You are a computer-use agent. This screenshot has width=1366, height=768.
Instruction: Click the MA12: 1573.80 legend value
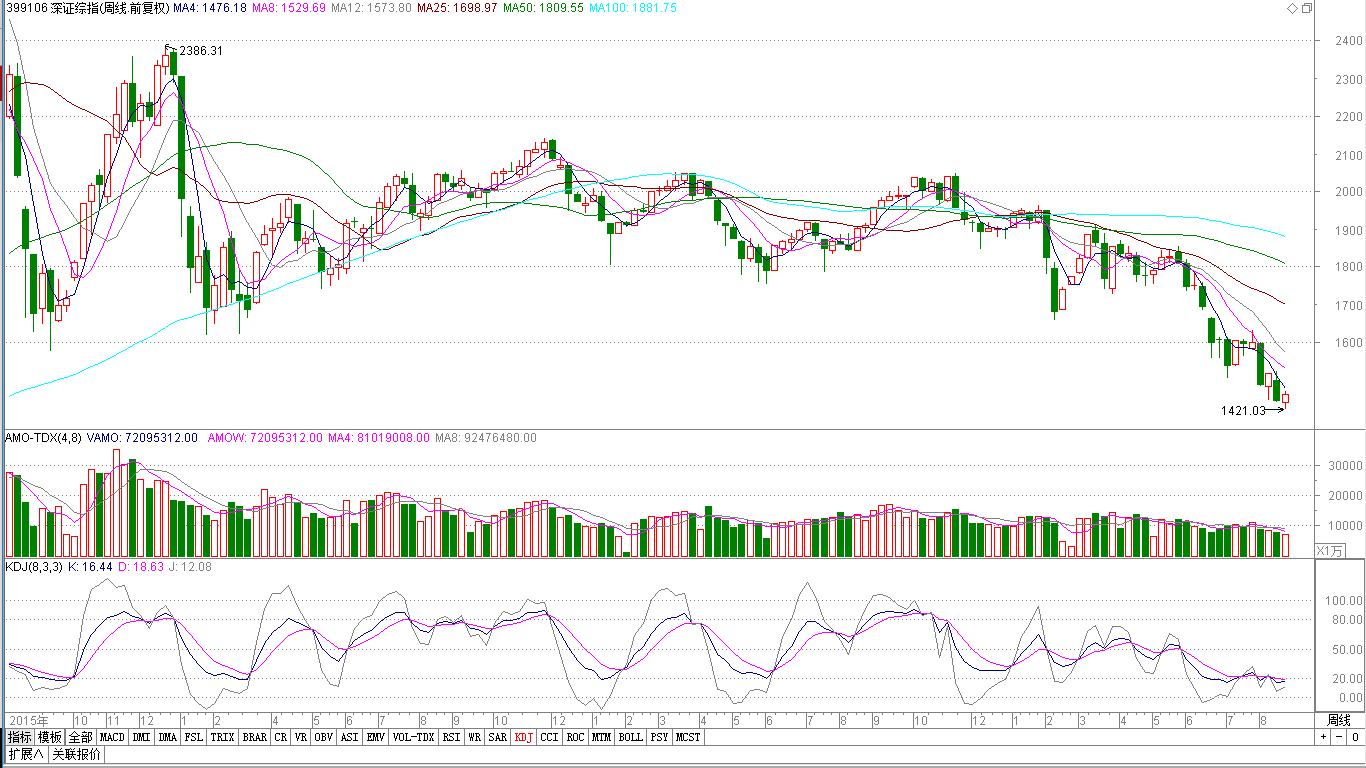371,8
